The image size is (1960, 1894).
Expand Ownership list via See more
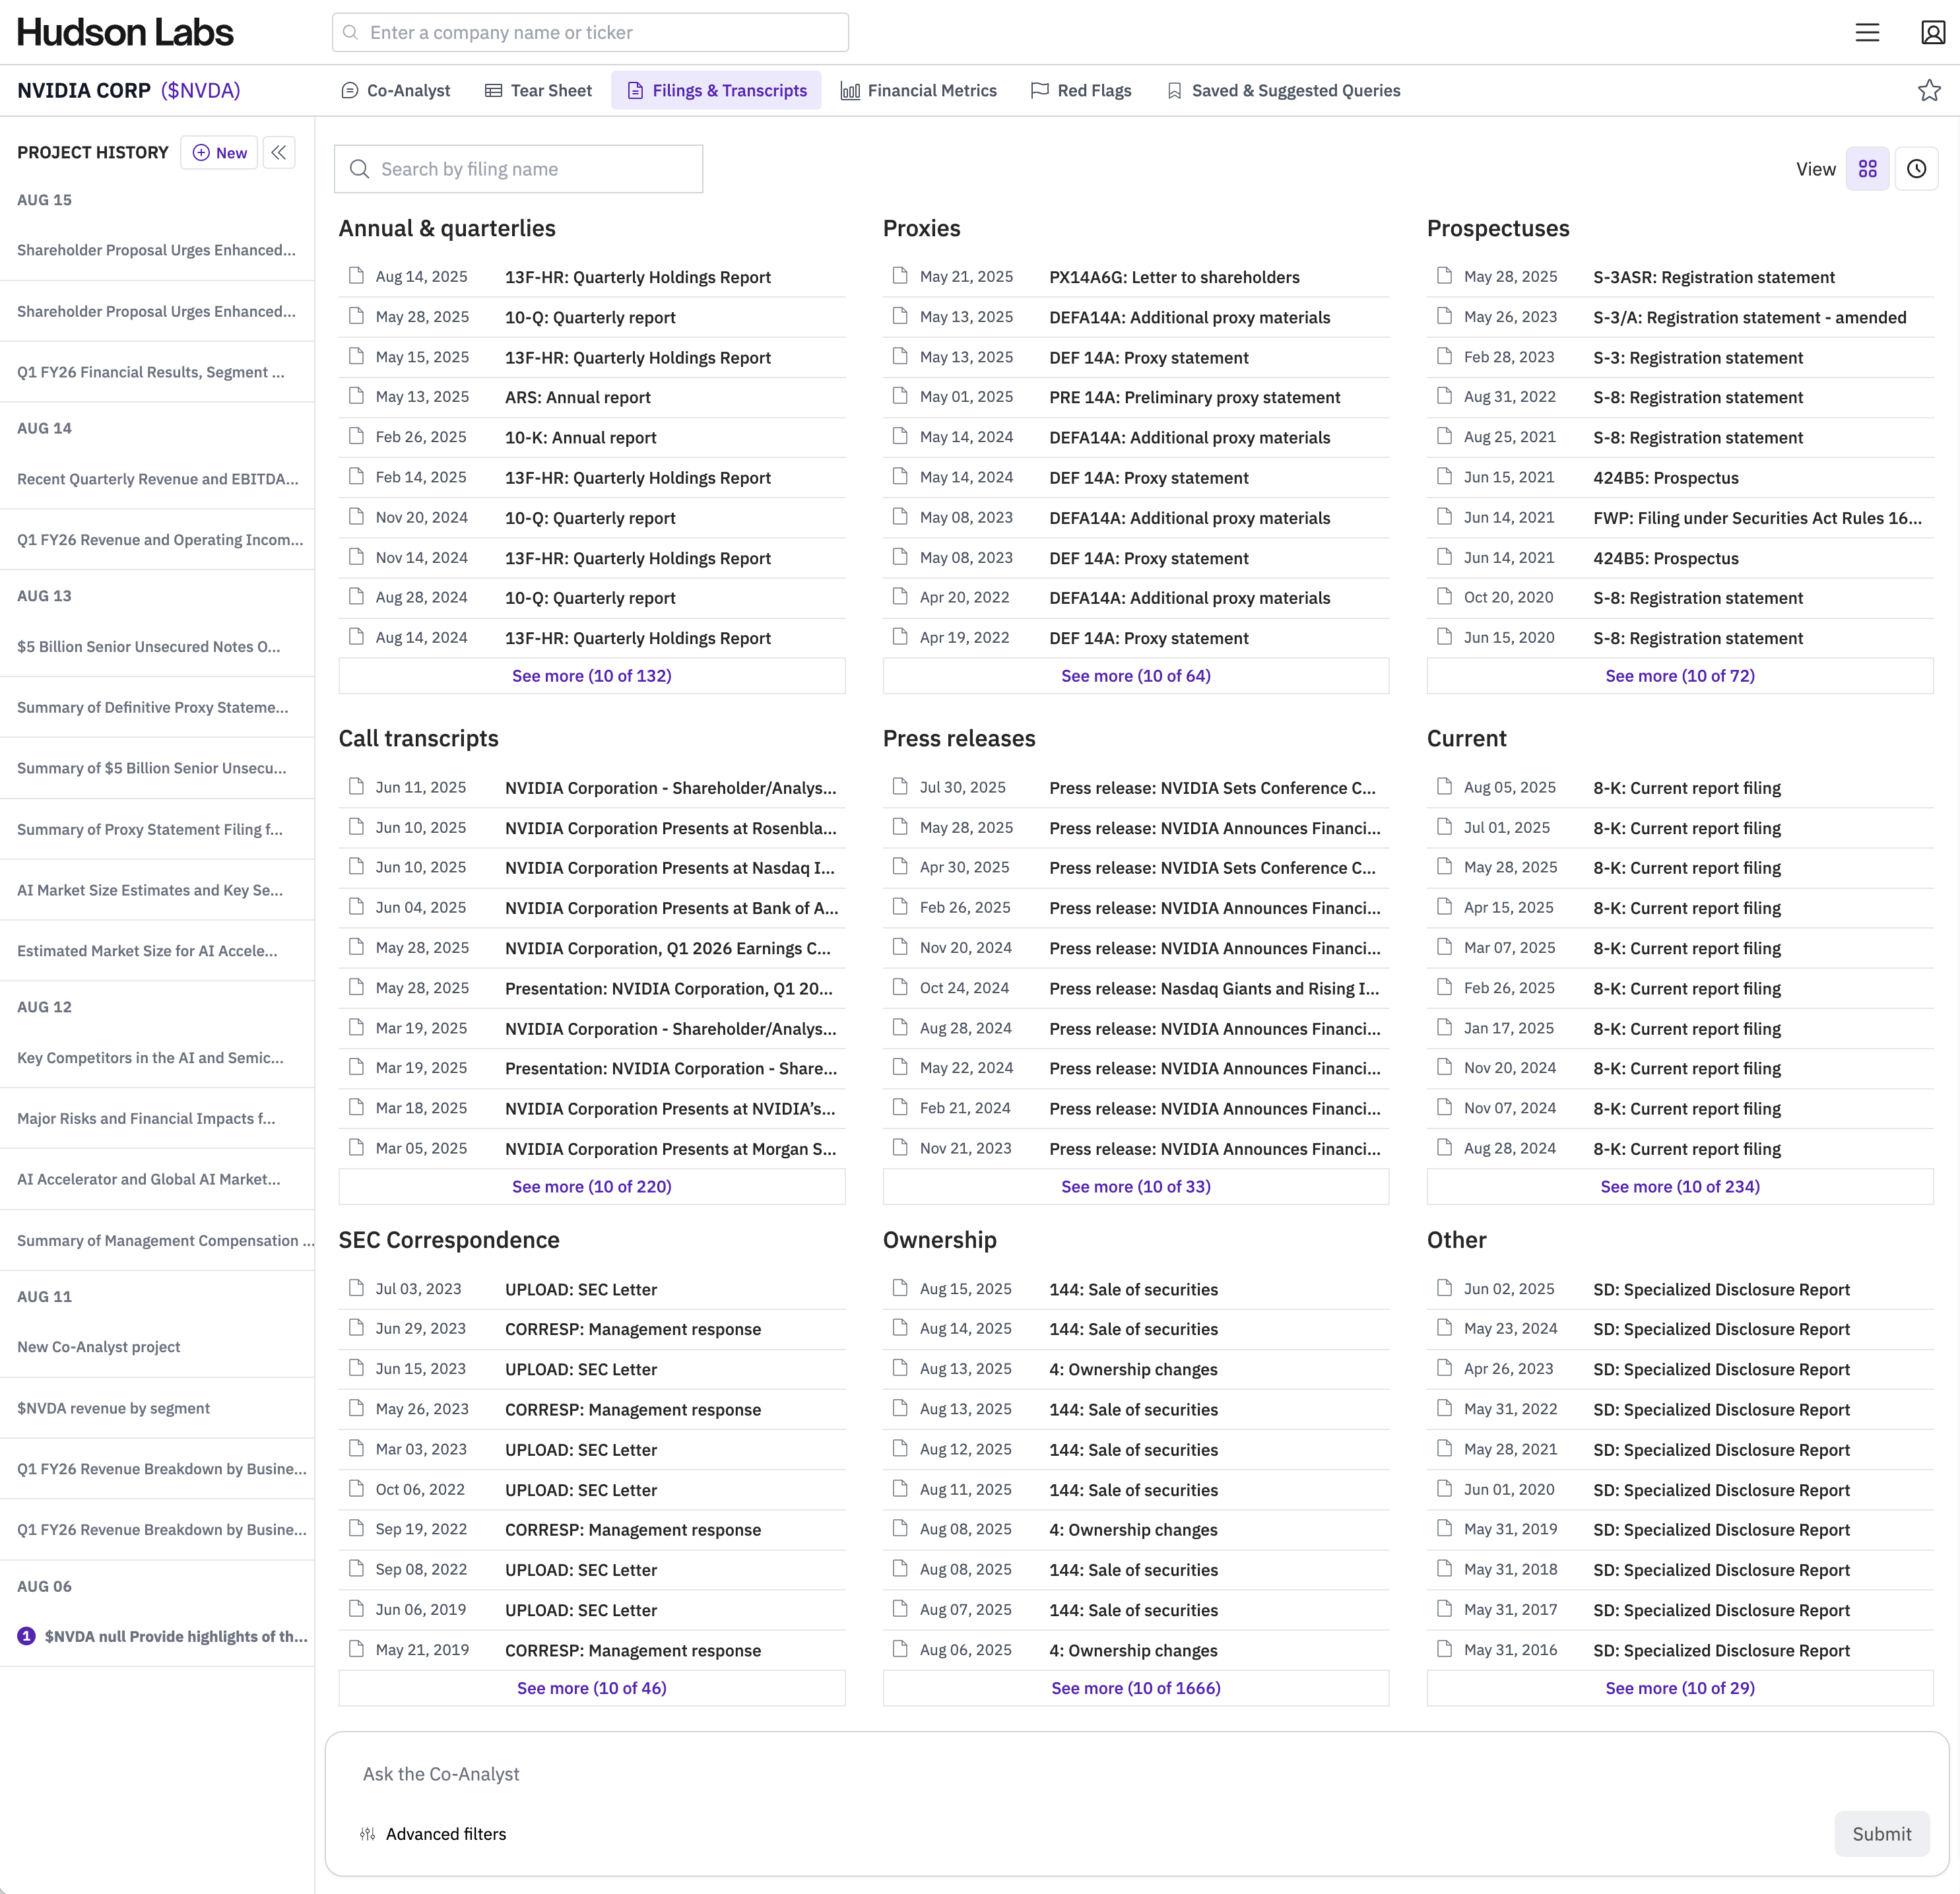1135,1688
